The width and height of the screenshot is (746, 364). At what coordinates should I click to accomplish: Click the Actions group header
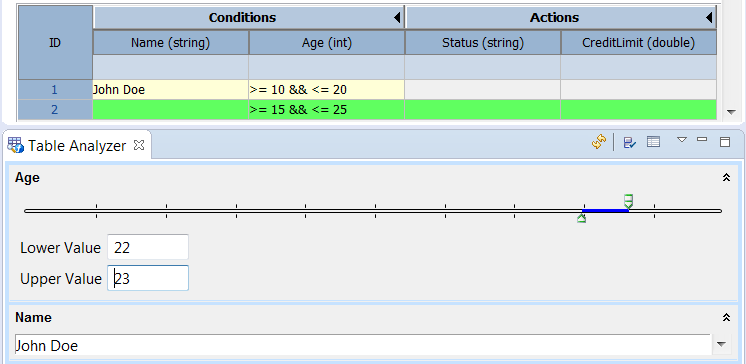(x=561, y=18)
